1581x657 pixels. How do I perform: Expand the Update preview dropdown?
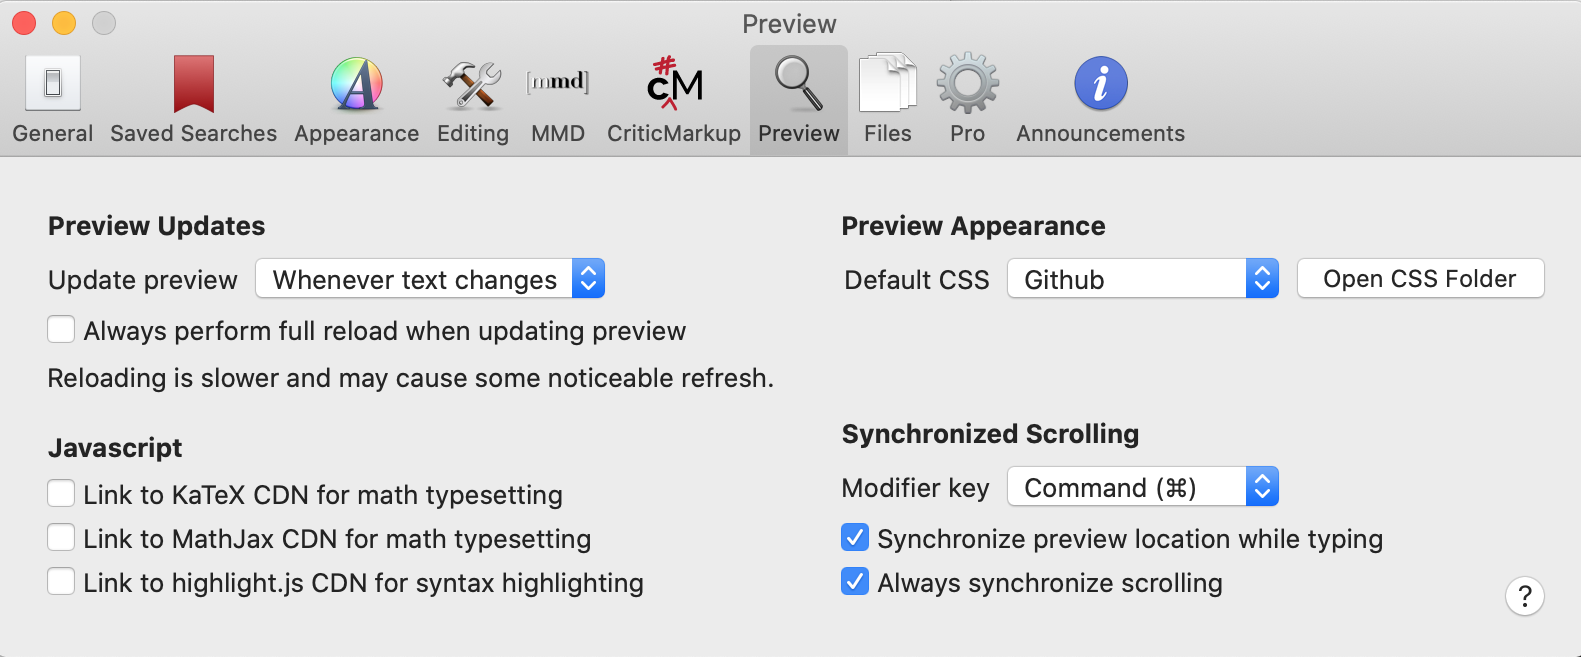coord(430,279)
